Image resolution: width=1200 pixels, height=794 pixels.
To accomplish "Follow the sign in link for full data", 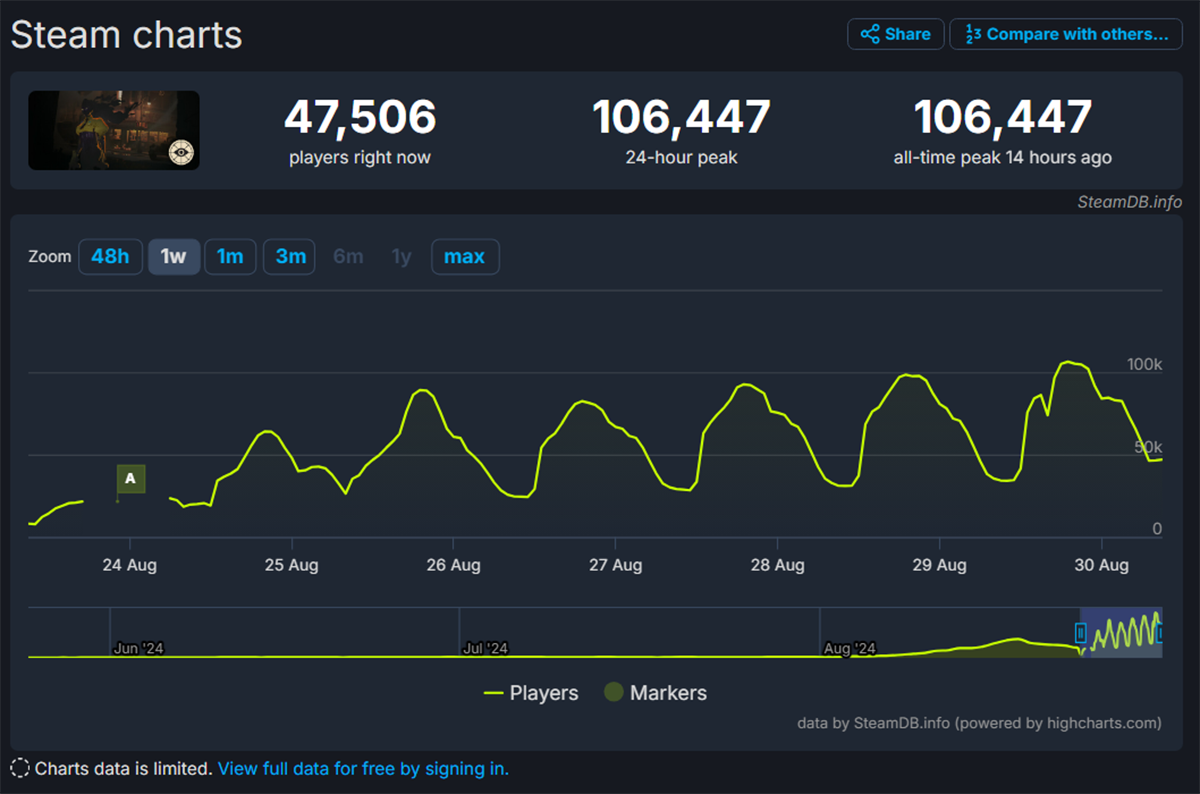I will (x=363, y=768).
